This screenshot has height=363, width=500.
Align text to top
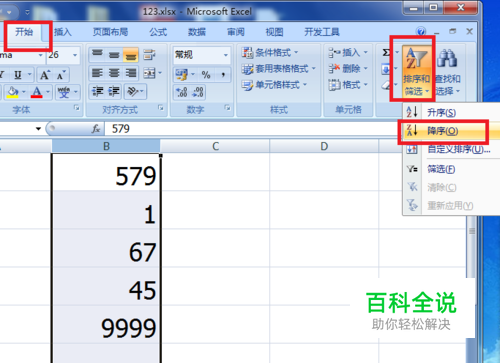[97, 55]
